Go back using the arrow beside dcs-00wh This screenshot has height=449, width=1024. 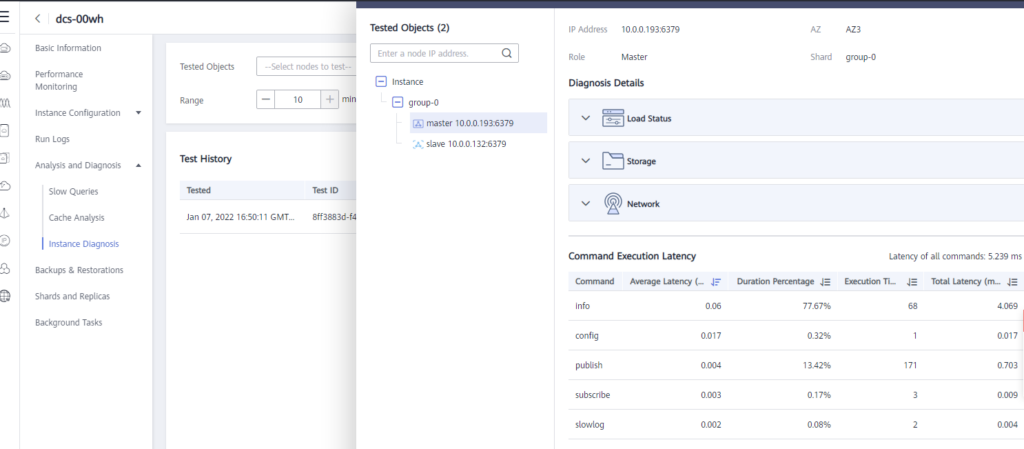tap(38, 19)
